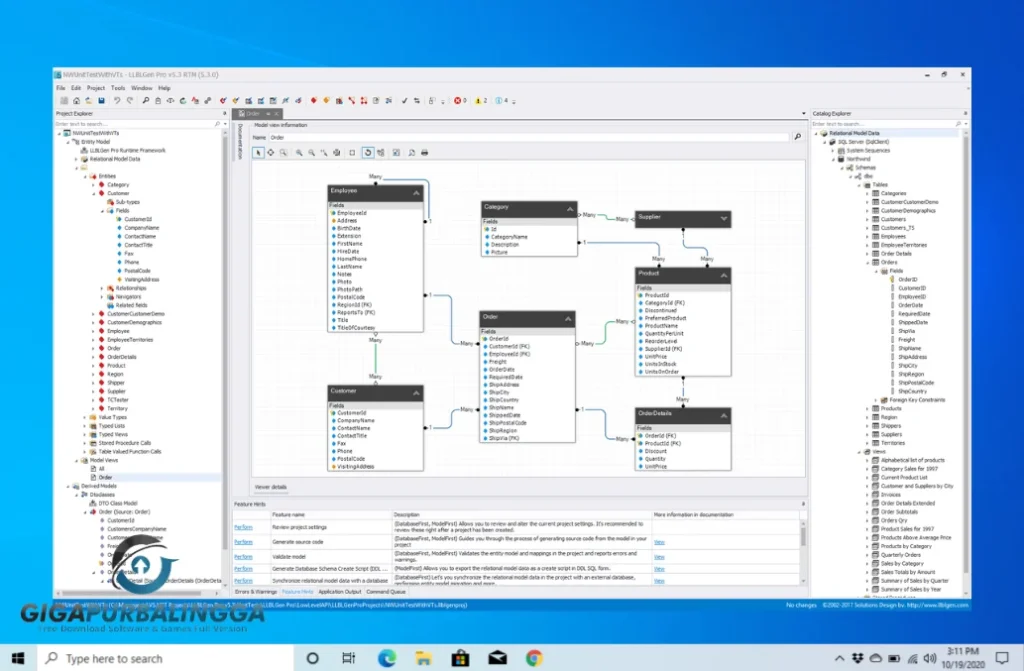This screenshot has height=671, width=1024.
Task: Switch to the Errors & Warnings tab
Action: pos(256,592)
